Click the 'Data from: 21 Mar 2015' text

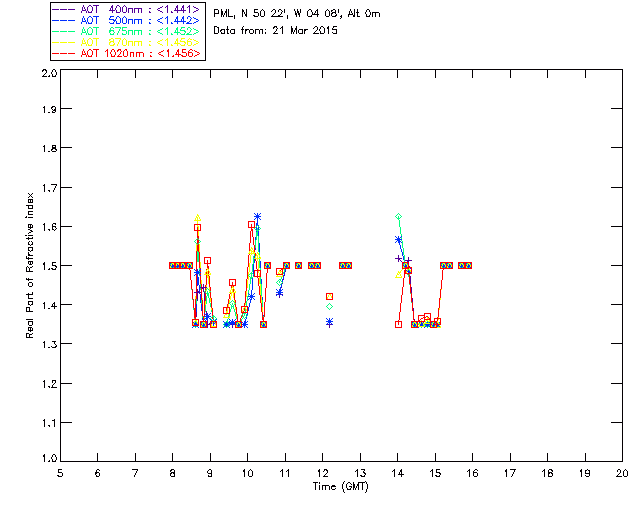click(276, 31)
